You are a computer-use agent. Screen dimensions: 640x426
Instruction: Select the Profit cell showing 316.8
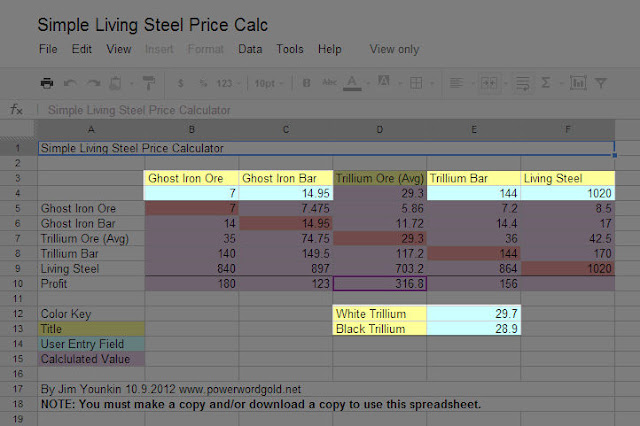pyautogui.click(x=379, y=284)
